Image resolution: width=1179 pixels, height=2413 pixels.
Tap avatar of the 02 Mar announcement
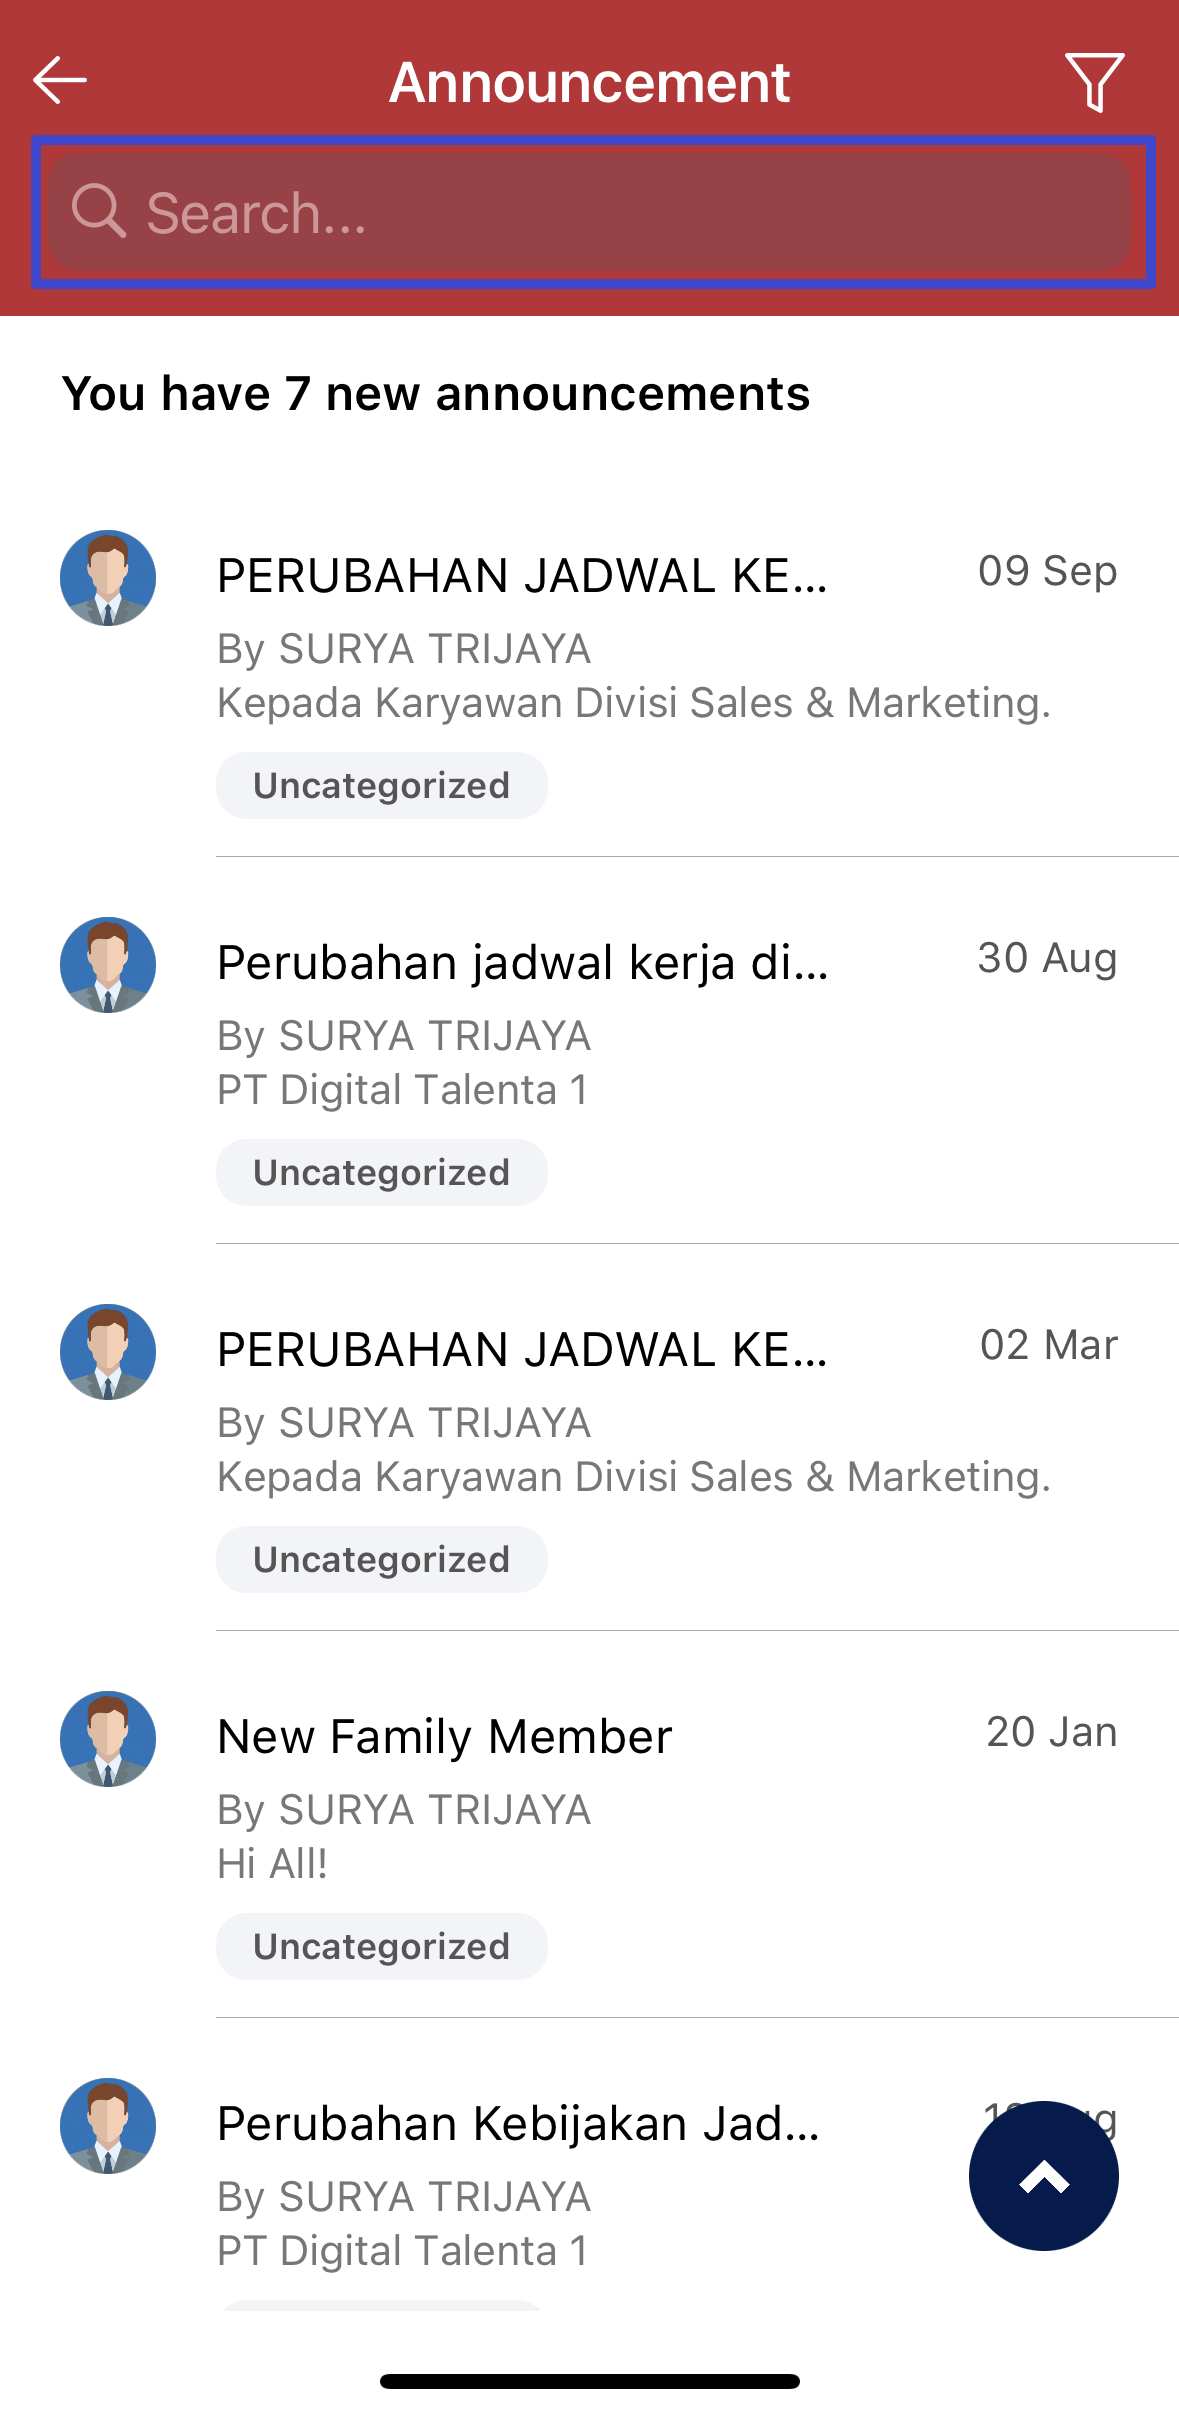pos(108,1352)
